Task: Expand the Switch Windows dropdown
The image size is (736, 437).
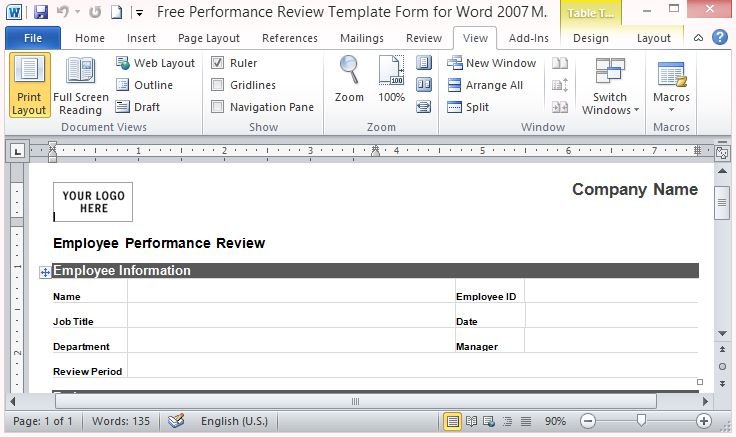Action: pos(609,88)
